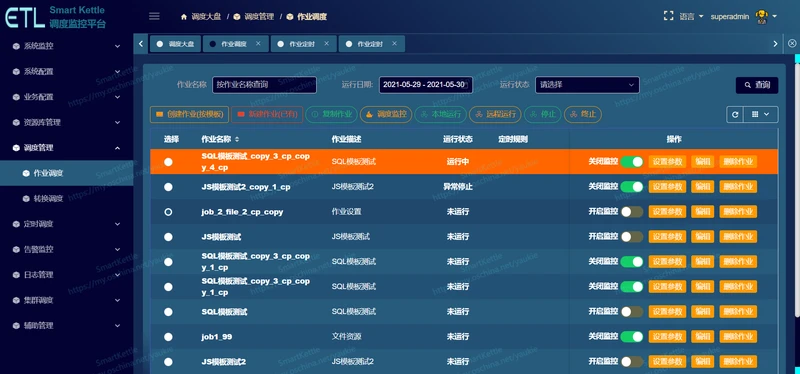Click the hamburger menu collapse icon
800x374 pixels.
click(154, 16)
